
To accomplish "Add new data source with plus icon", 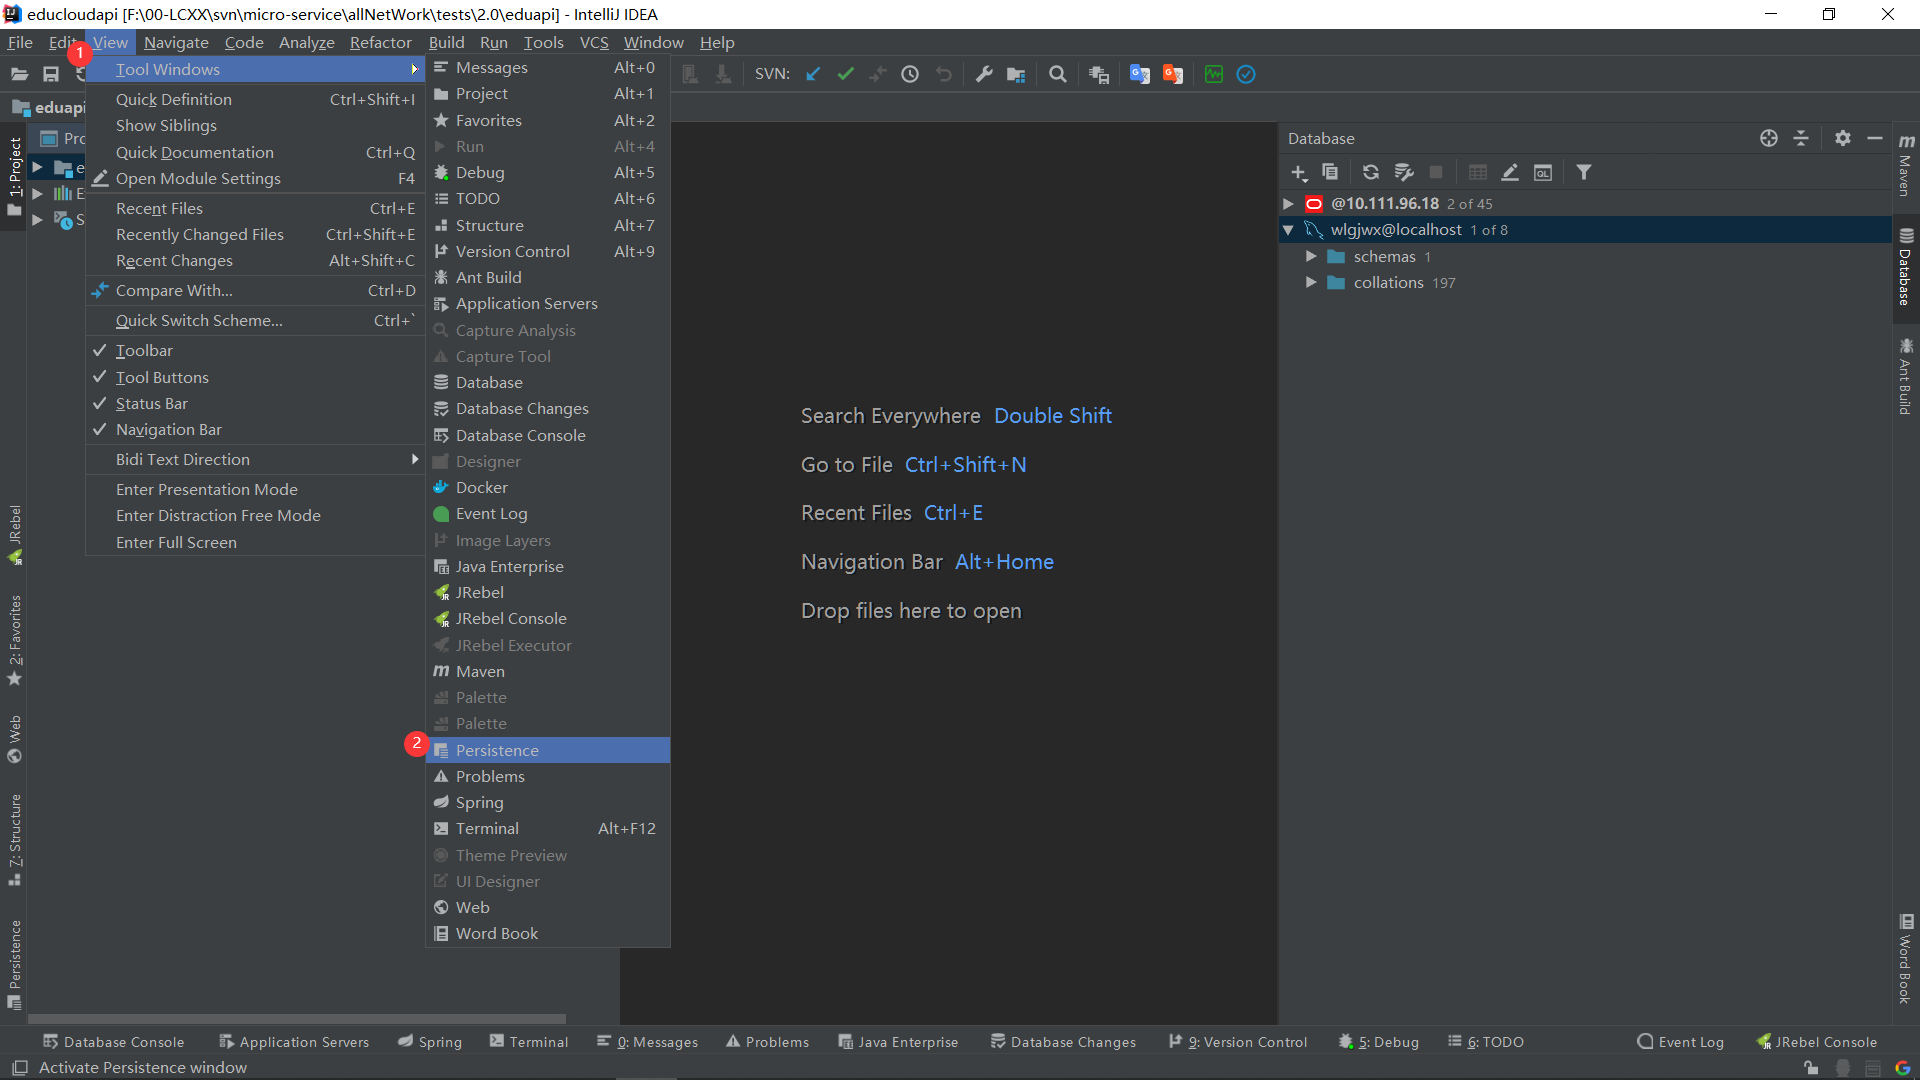I will point(1299,173).
